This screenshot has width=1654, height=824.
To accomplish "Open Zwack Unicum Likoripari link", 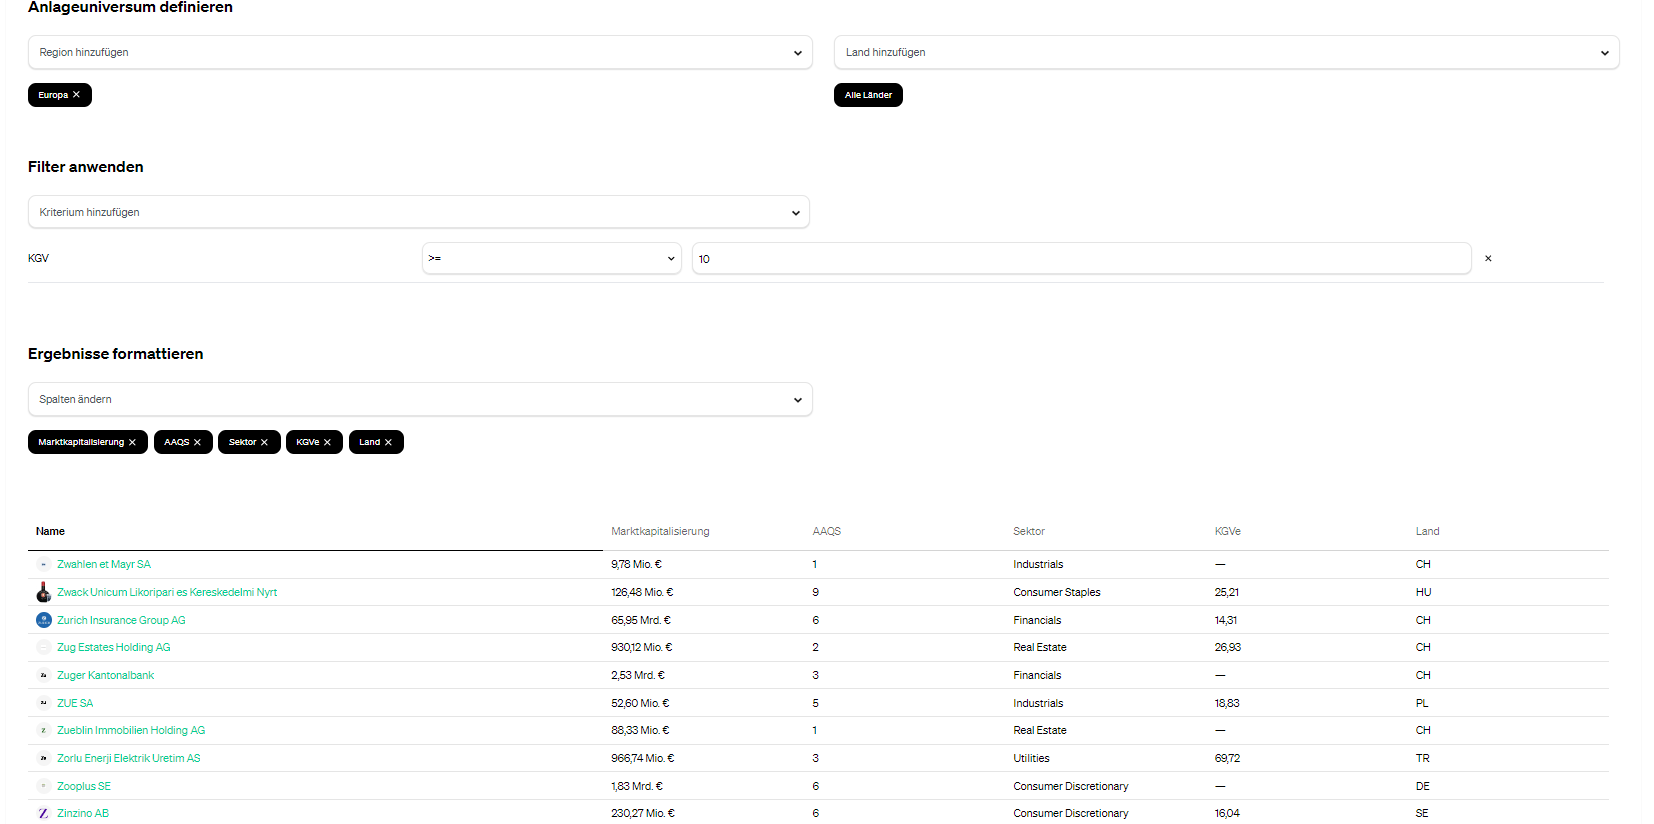I will 167,592.
